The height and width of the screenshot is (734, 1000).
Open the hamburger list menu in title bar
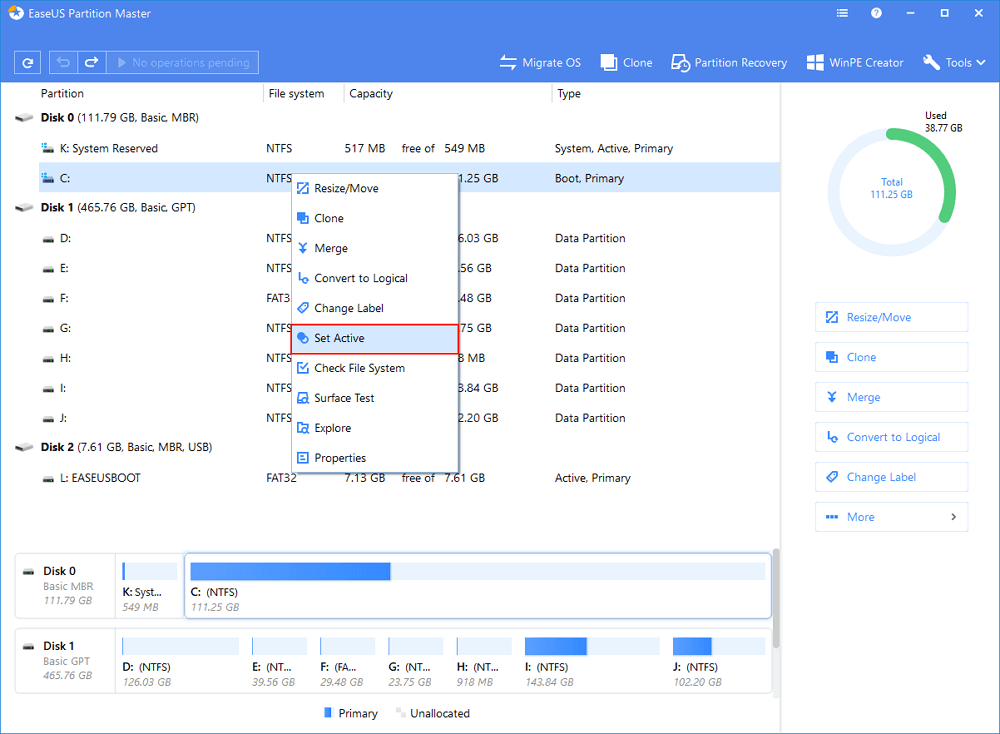click(842, 13)
